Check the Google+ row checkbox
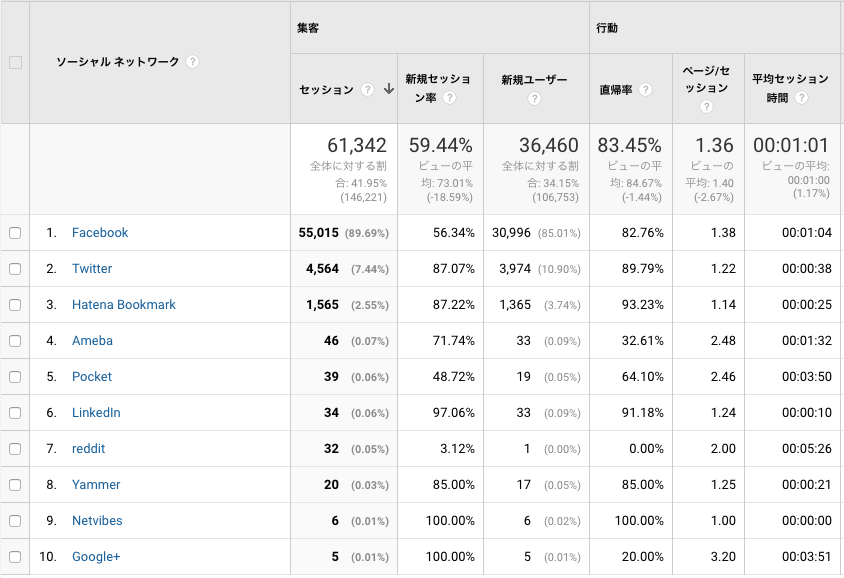The width and height of the screenshot is (844, 578). pyautogui.click(x=15, y=557)
